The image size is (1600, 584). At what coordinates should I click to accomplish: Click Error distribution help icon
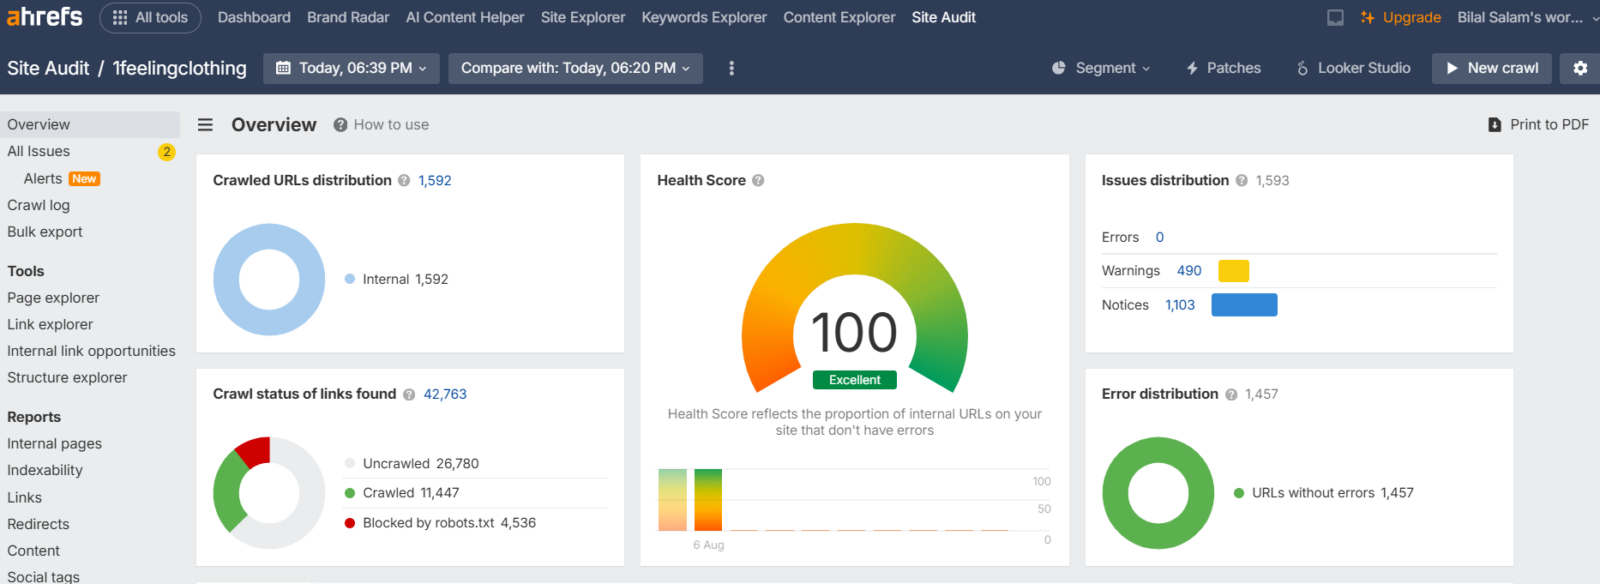[1231, 395]
